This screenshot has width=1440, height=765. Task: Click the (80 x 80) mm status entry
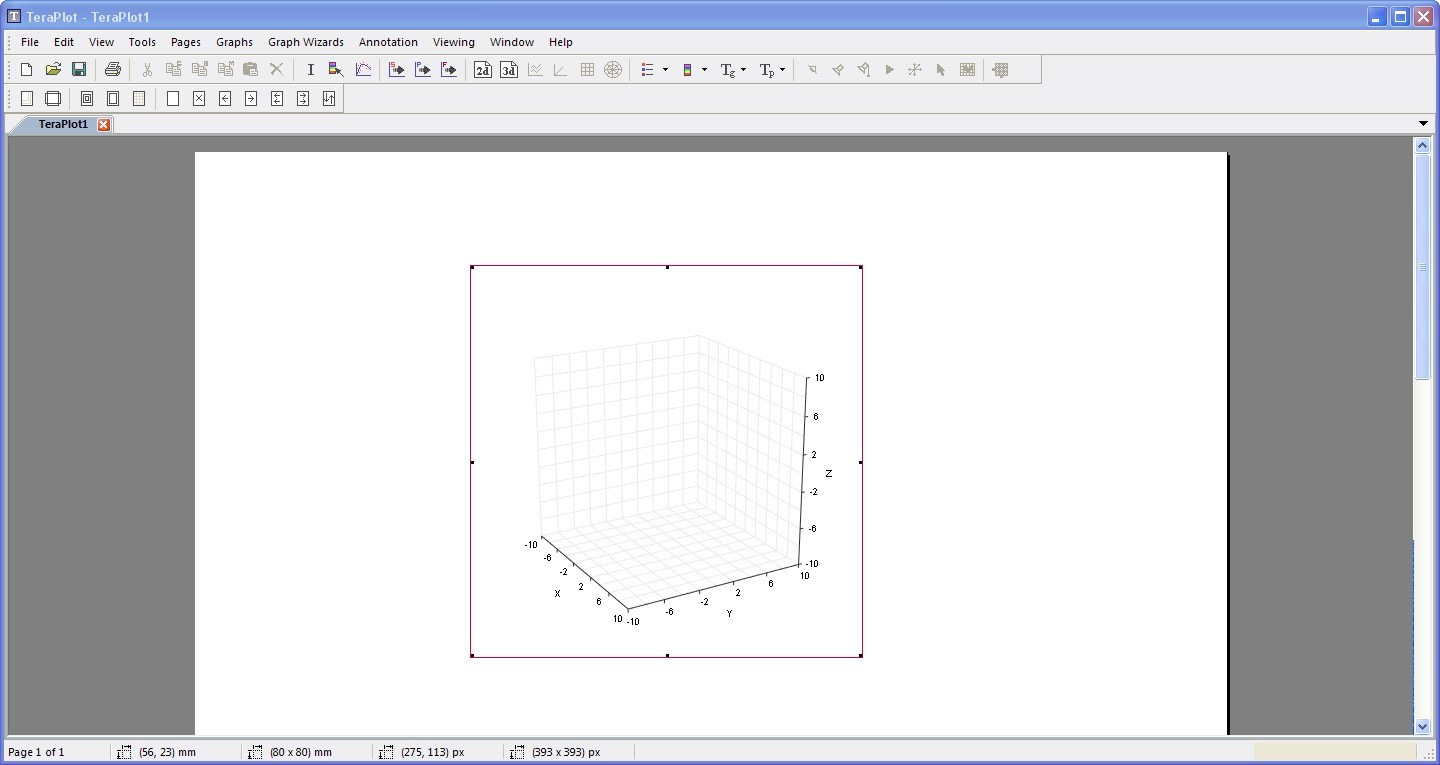coord(300,752)
